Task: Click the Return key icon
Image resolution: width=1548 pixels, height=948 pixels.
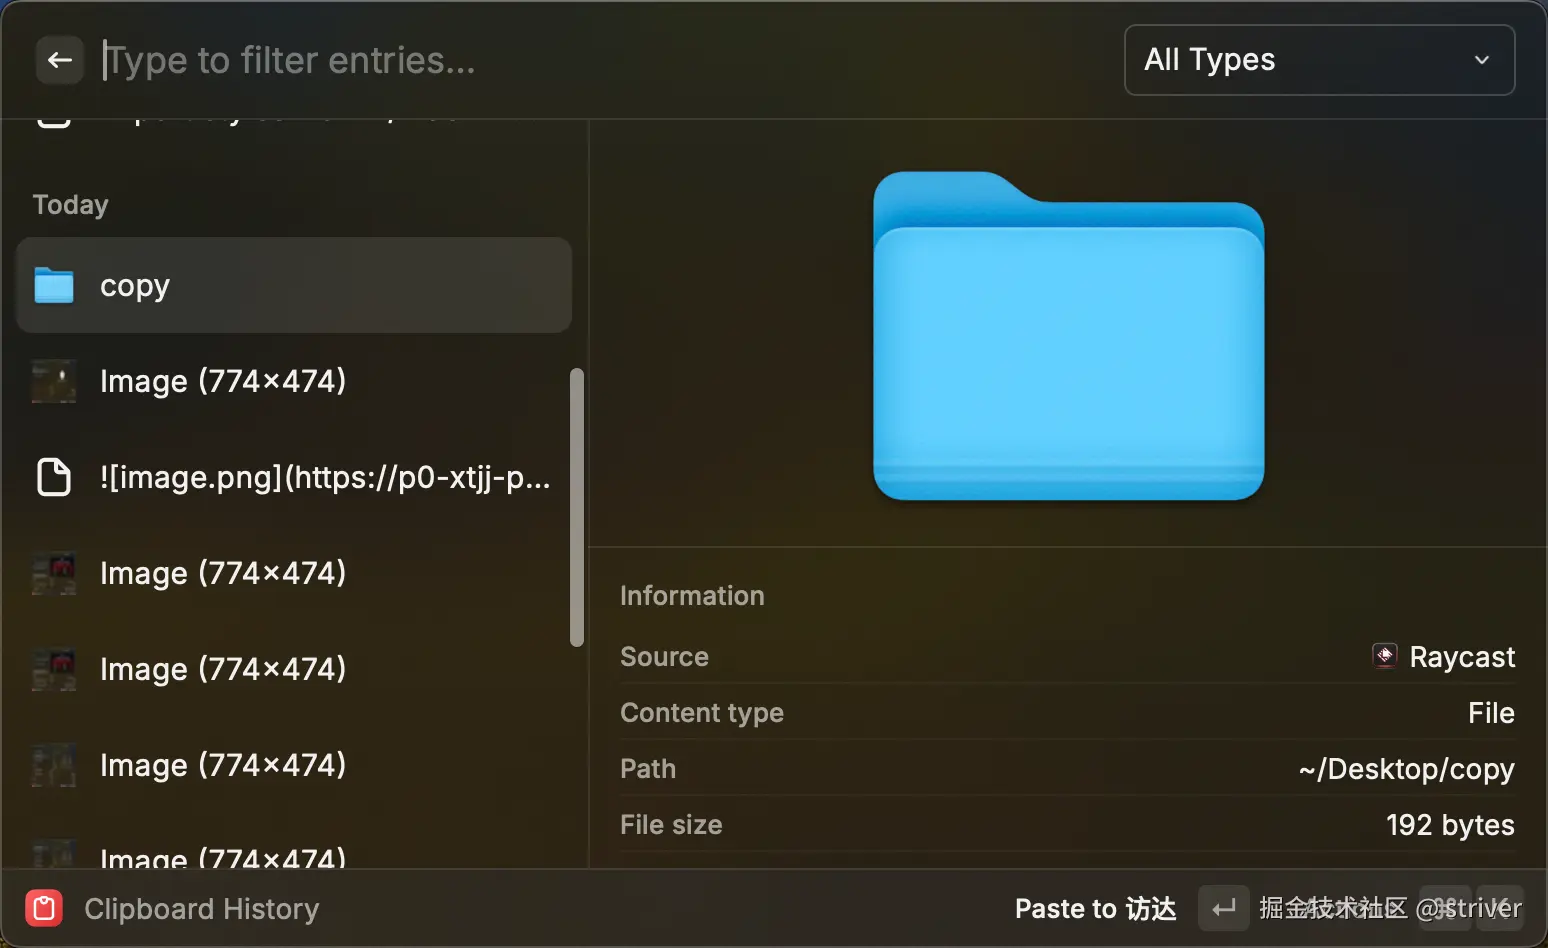Action: [x=1223, y=908]
